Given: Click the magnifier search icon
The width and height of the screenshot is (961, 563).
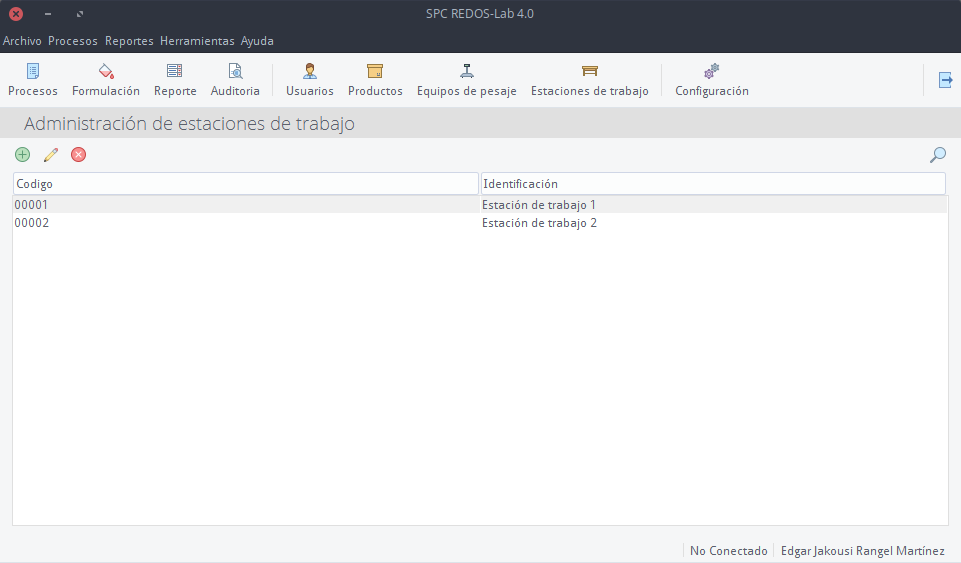Looking at the screenshot, I should coord(938,154).
